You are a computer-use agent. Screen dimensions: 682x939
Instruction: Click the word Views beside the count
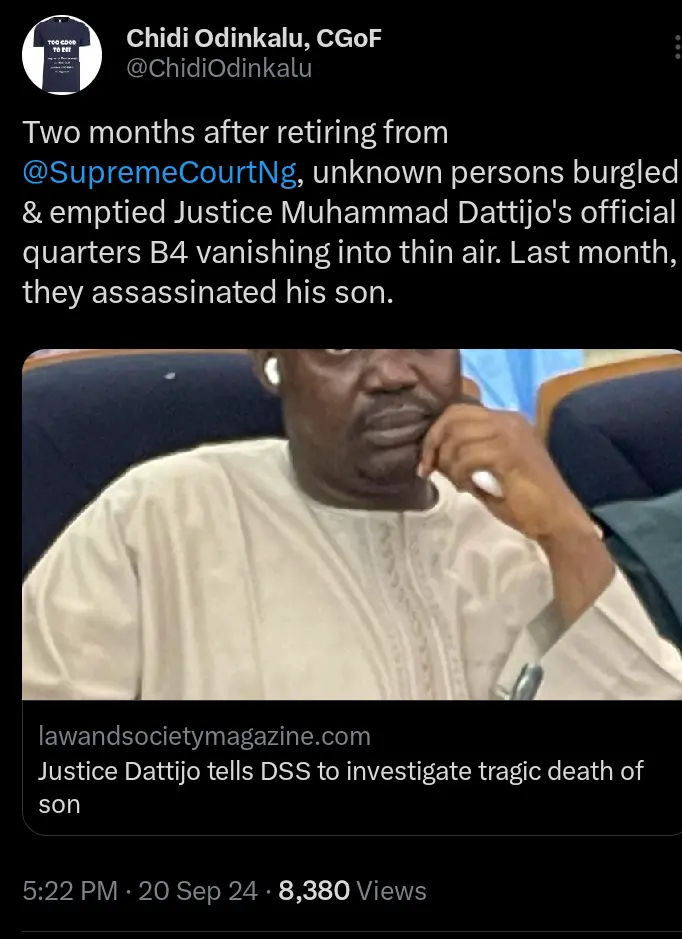point(392,891)
